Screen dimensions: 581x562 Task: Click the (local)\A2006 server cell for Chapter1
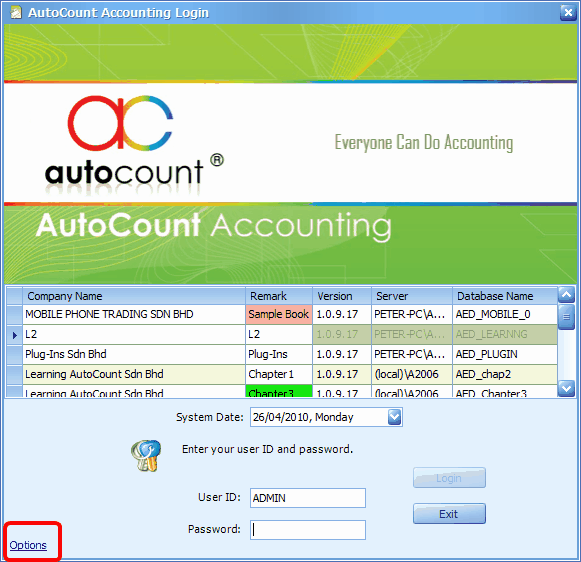click(412, 374)
